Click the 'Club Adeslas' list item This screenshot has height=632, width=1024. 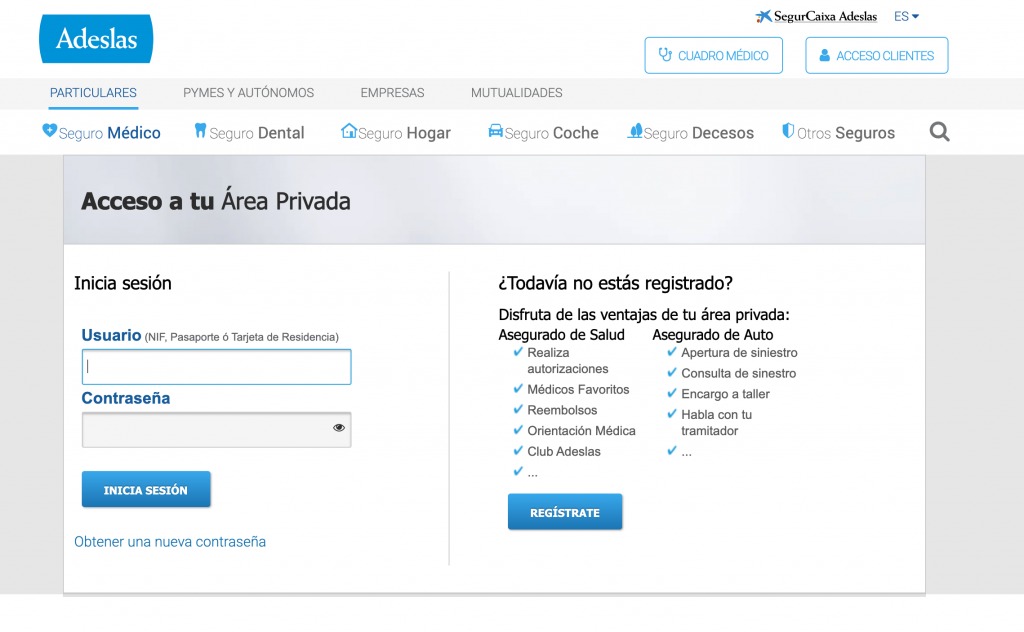(x=564, y=452)
